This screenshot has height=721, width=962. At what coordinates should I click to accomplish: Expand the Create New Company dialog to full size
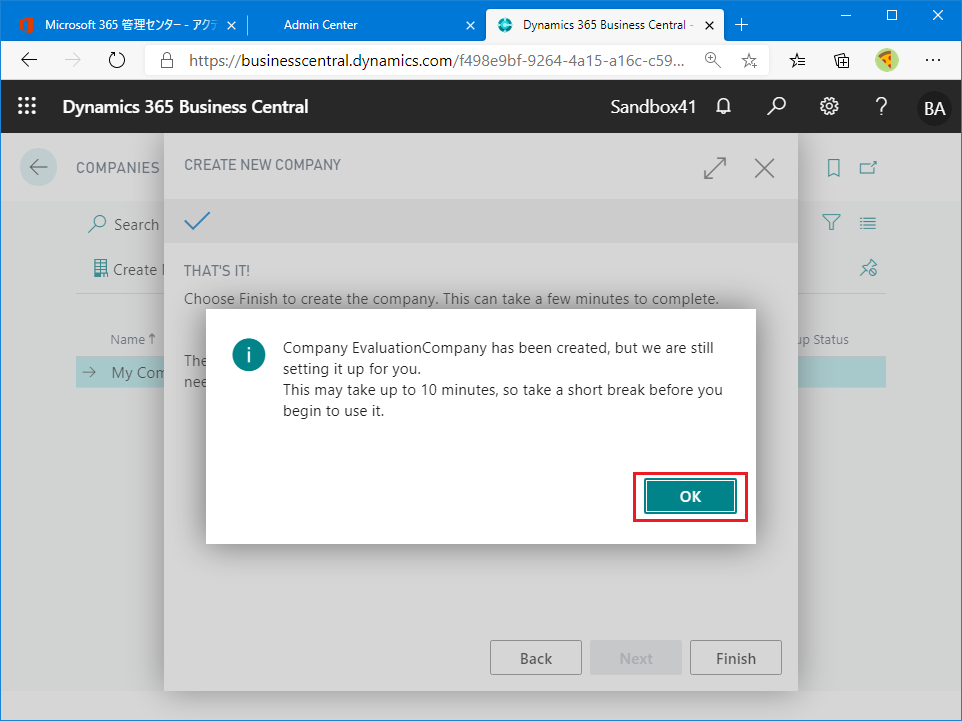[715, 168]
